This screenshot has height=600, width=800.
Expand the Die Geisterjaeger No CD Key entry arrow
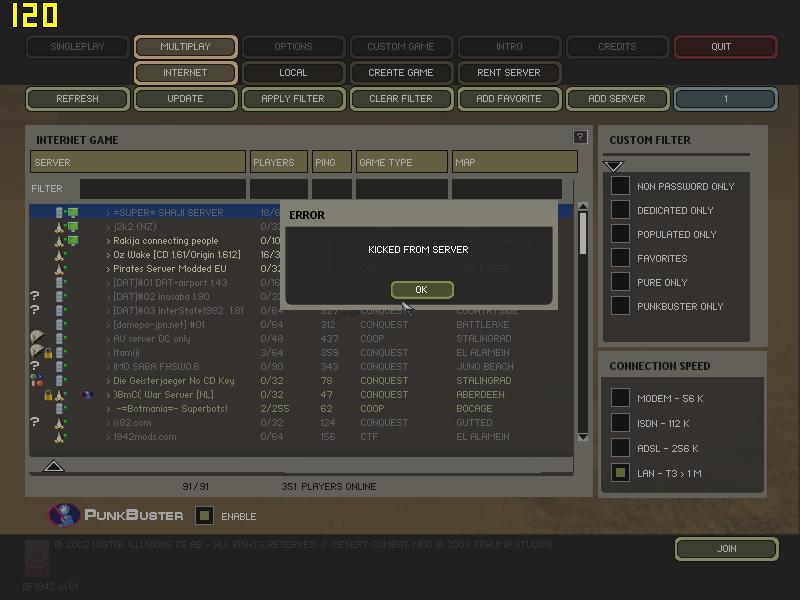(x=108, y=381)
